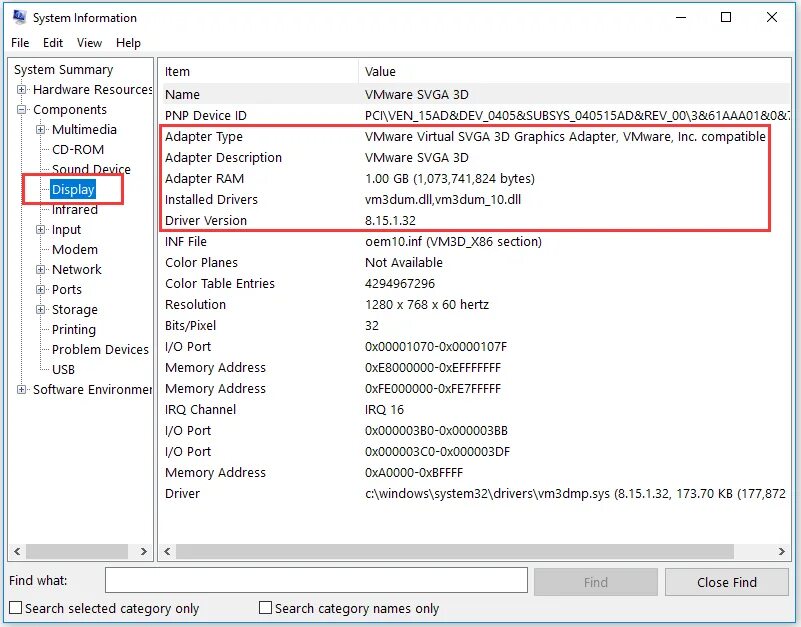Expand the Network node
This screenshot has width=801, height=627.
coord(40,269)
